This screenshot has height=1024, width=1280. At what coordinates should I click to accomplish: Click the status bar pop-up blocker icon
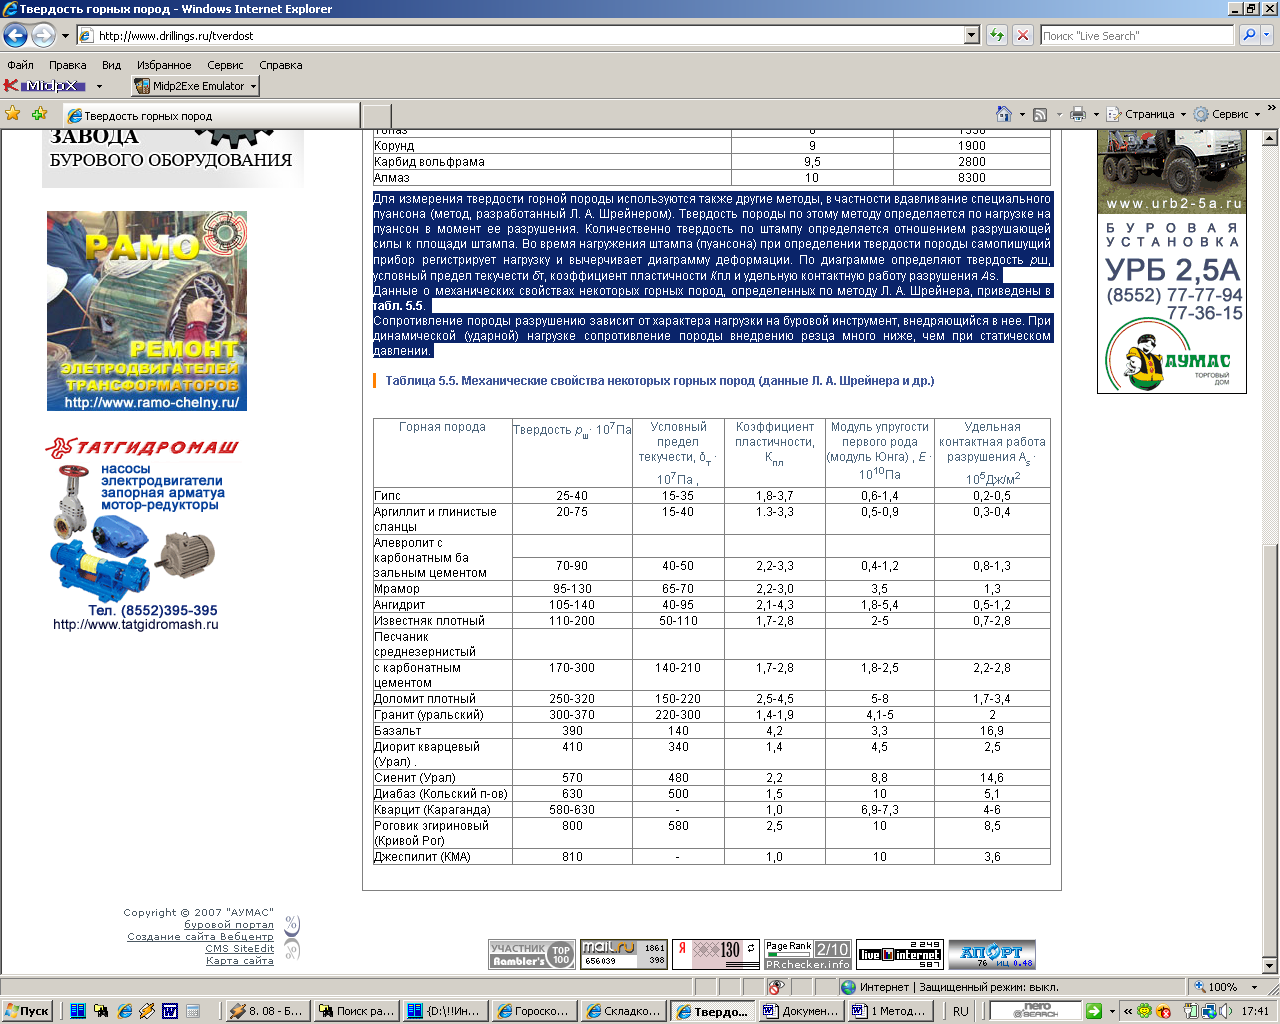click(775, 986)
